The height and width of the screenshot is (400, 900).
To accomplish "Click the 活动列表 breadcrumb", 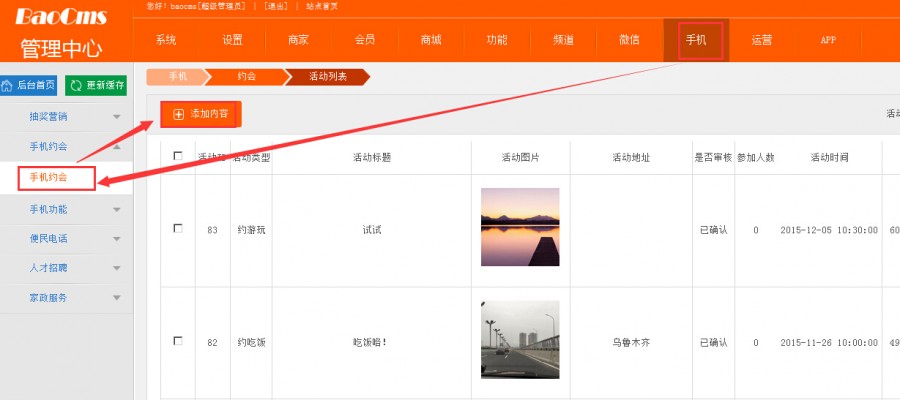I will (x=328, y=76).
